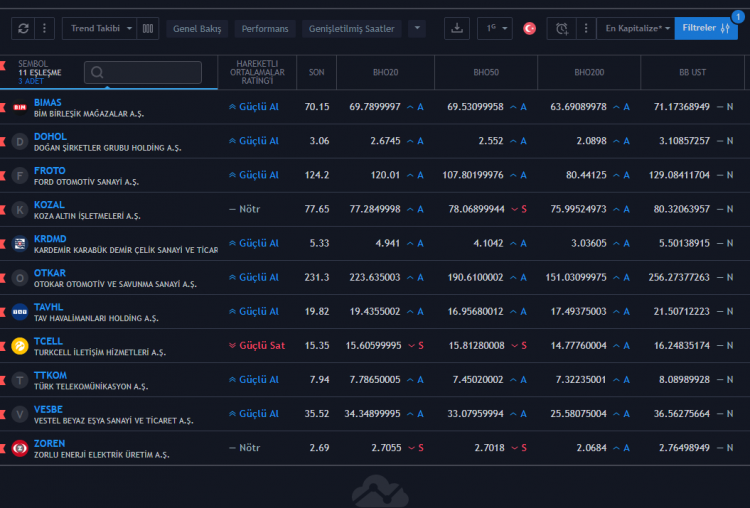Image resolution: width=750 pixels, height=508 pixels.
Task: Open KOZAL symbol link
Action: click(49, 205)
